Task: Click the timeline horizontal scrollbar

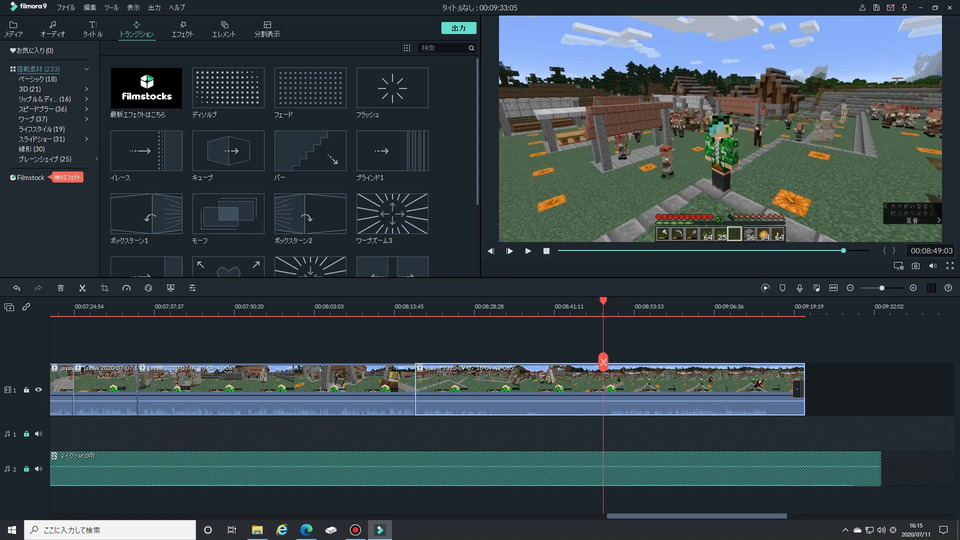Action: pyautogui.click(x=697, y=516)
